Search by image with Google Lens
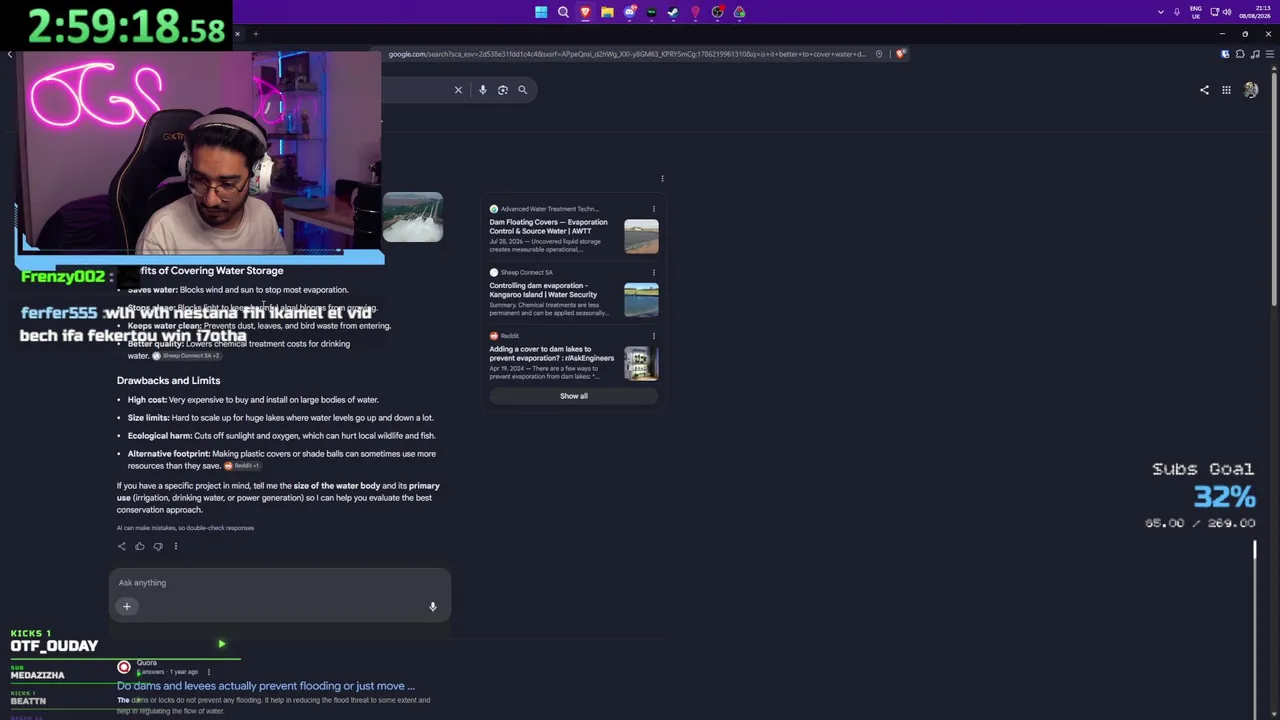 pos(503,90)
